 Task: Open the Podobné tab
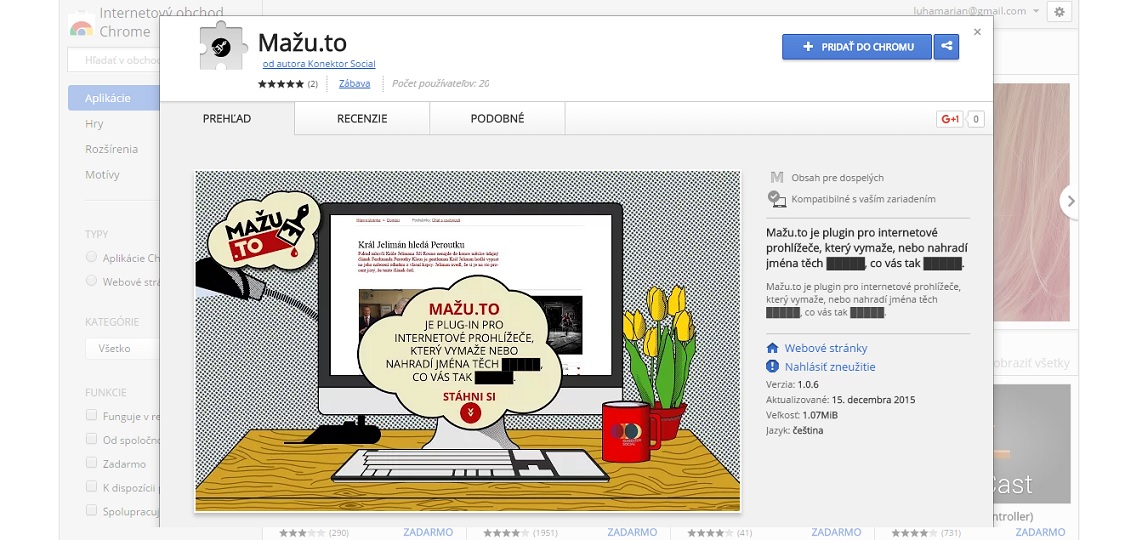pyautogui.click(x=497, y=119)
